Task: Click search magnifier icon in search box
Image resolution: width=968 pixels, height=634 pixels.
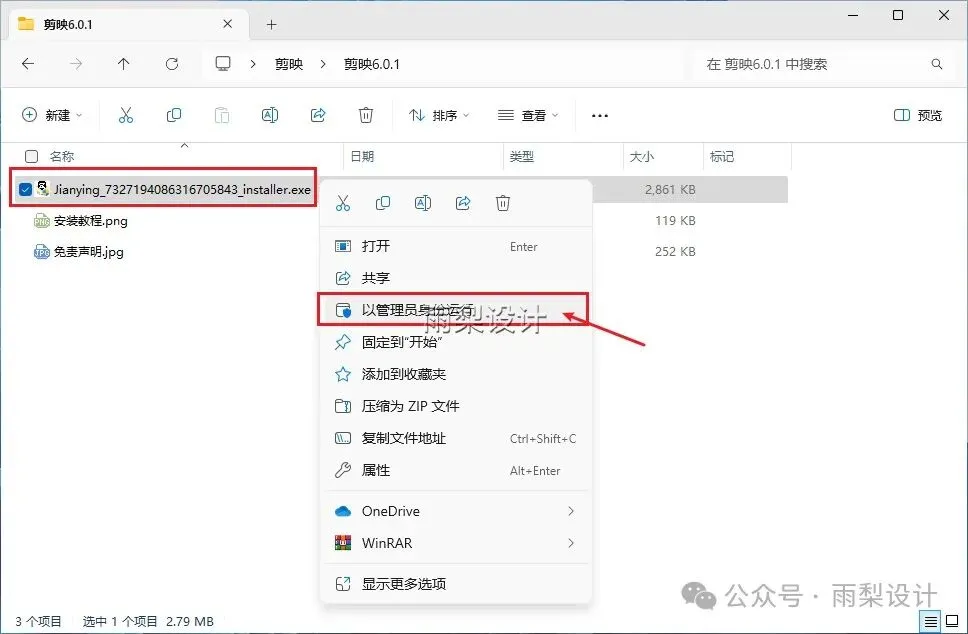Action: [937, 64]
